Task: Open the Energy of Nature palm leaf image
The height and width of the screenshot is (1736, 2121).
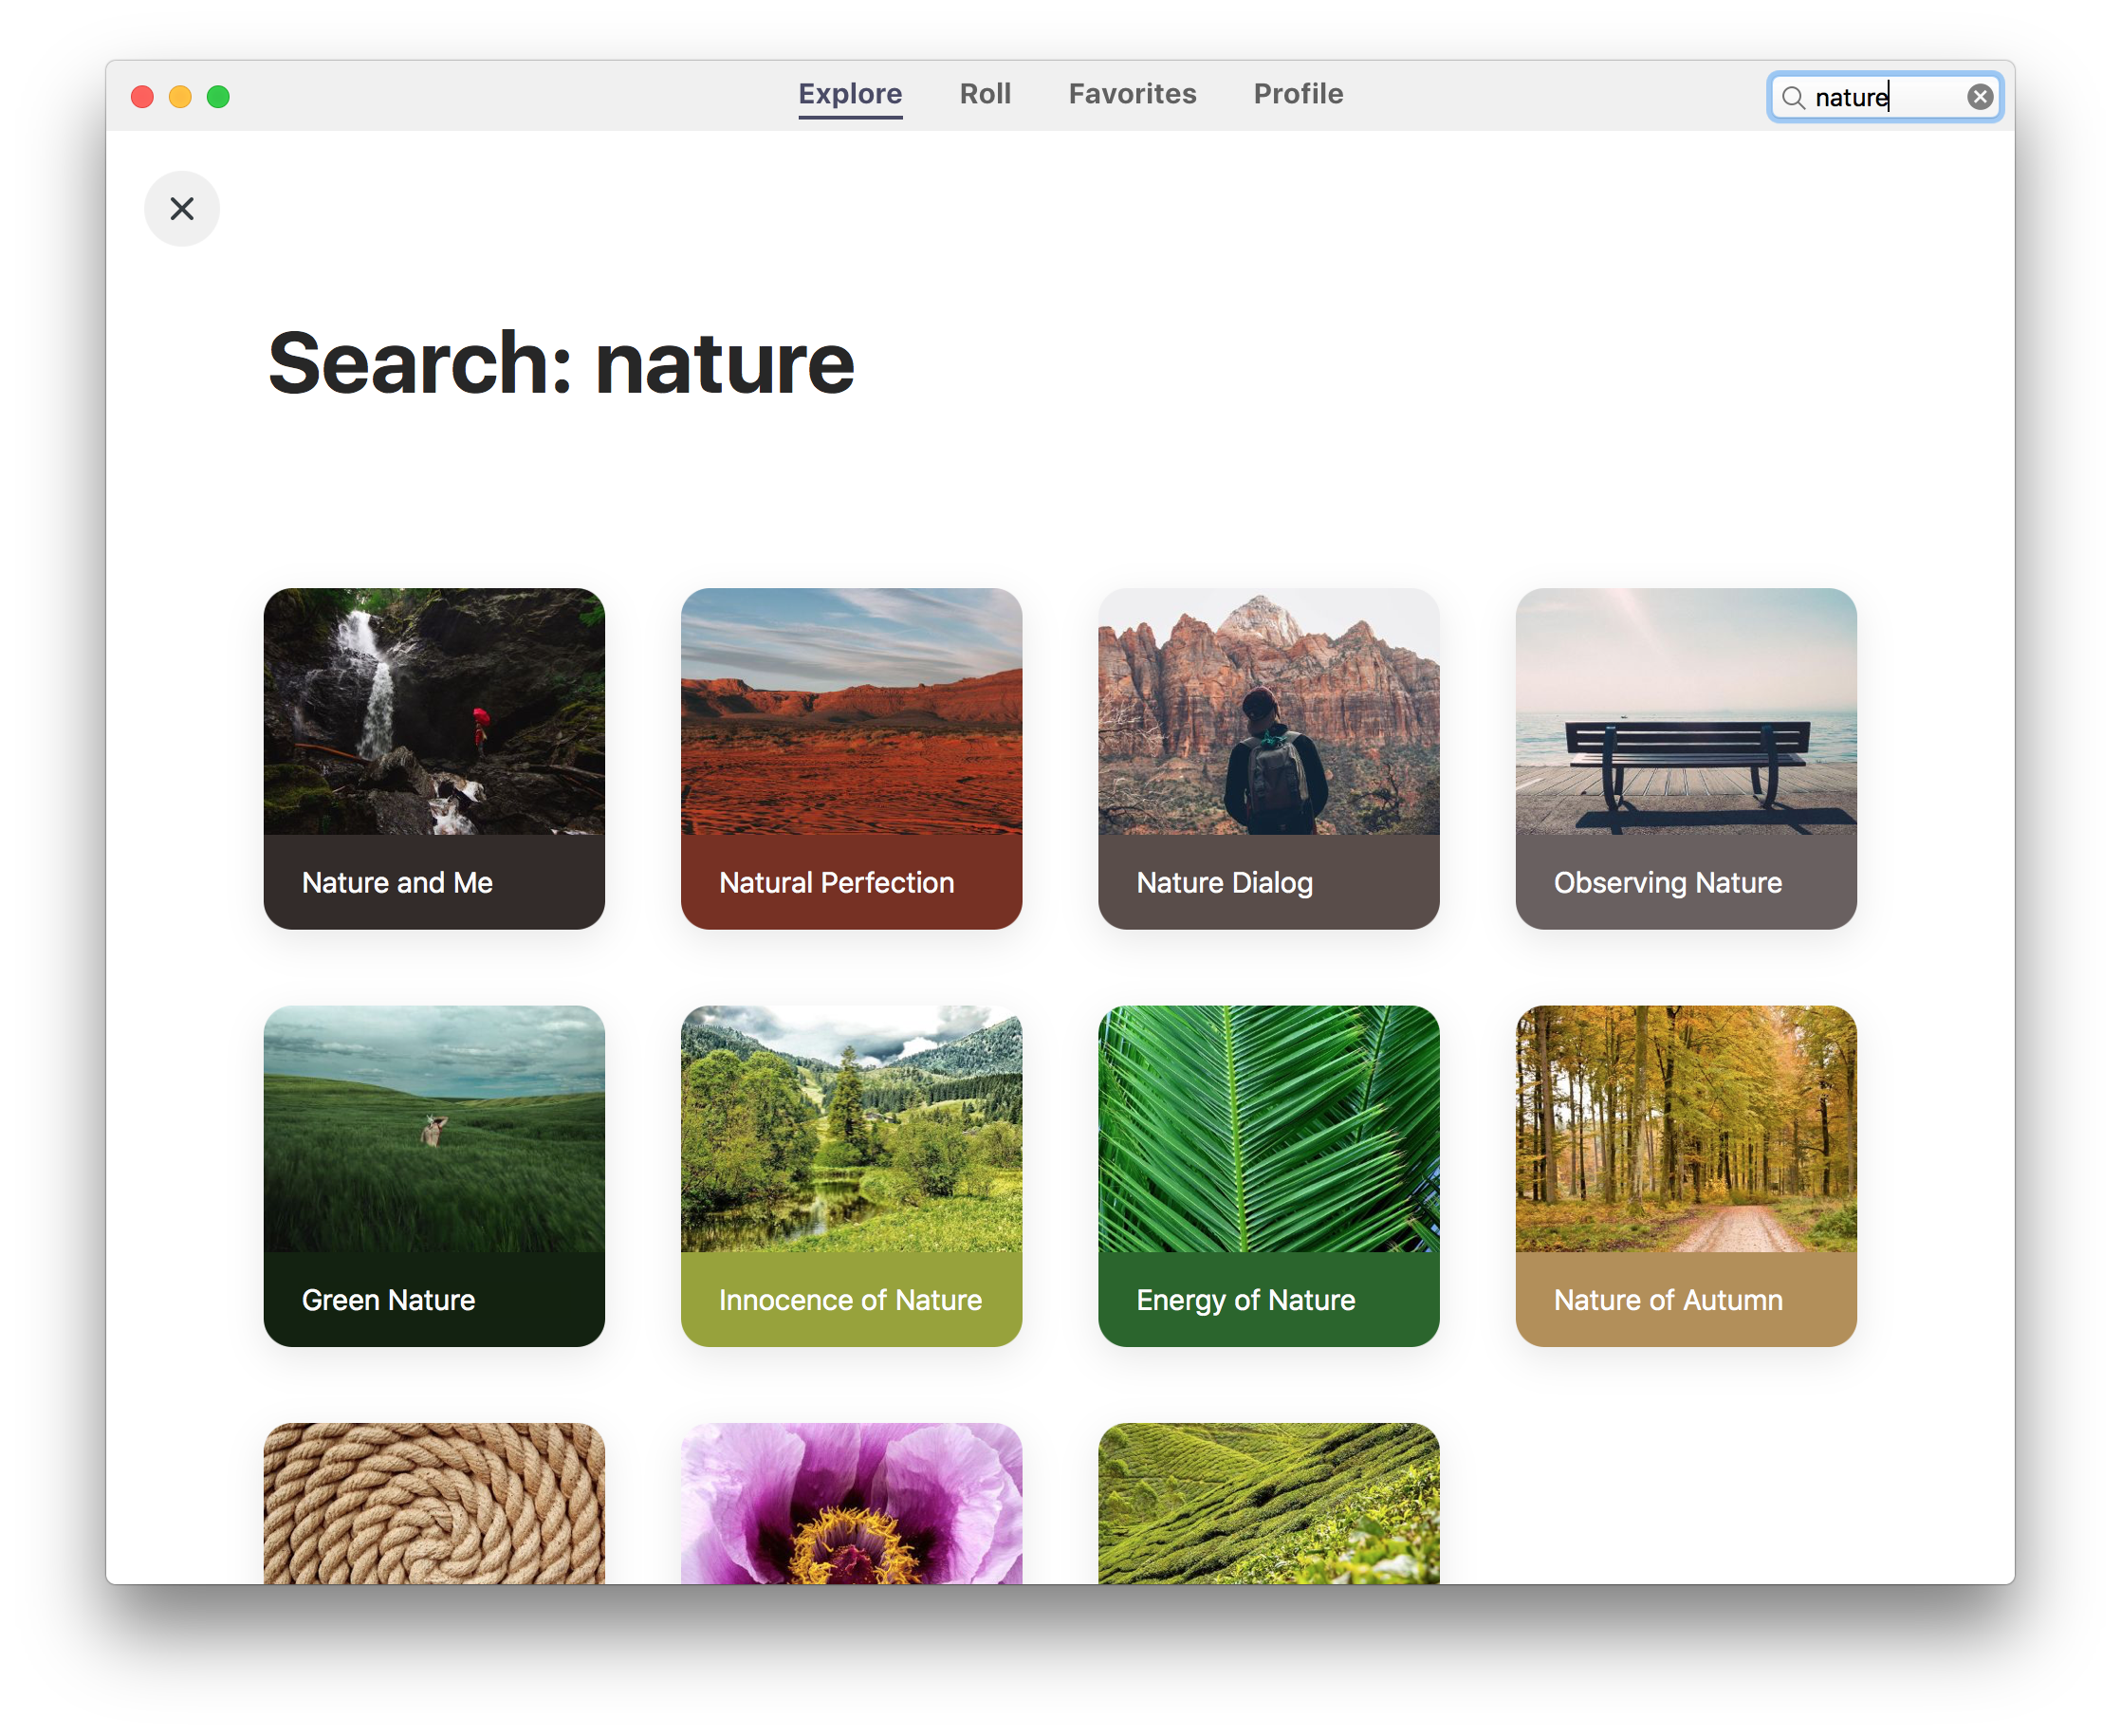Action: [1268, 1128]
